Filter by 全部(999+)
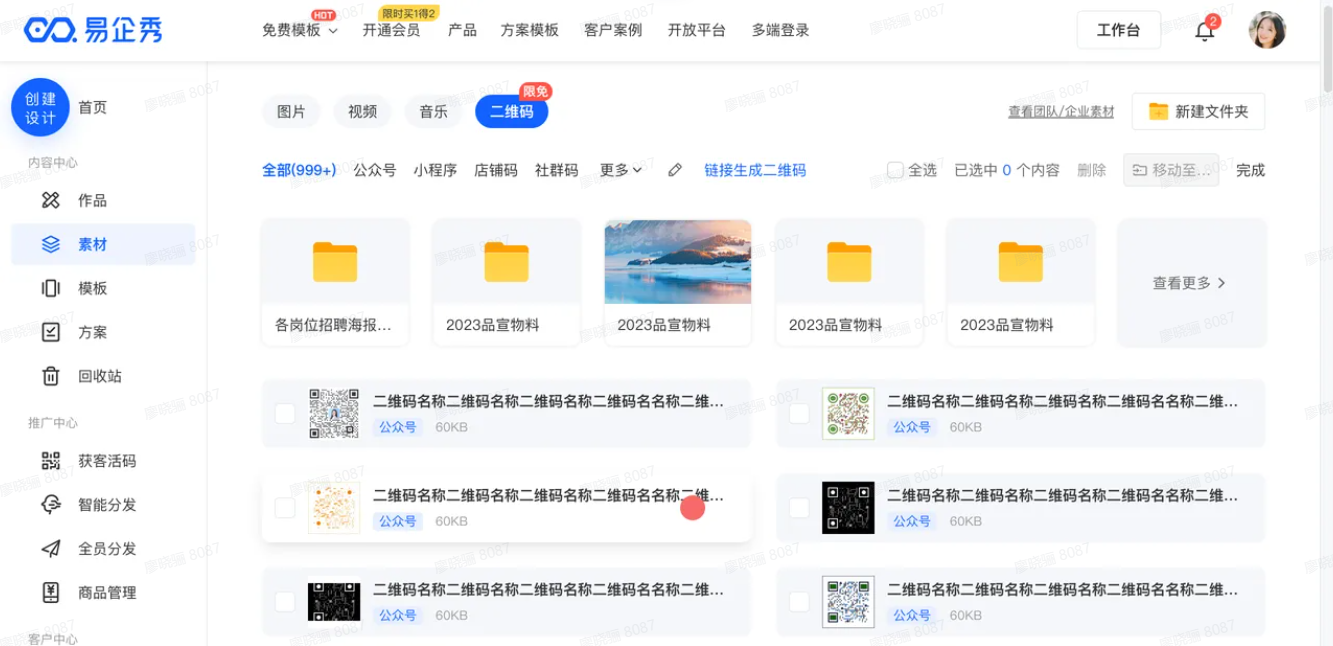 click(299, 170)
